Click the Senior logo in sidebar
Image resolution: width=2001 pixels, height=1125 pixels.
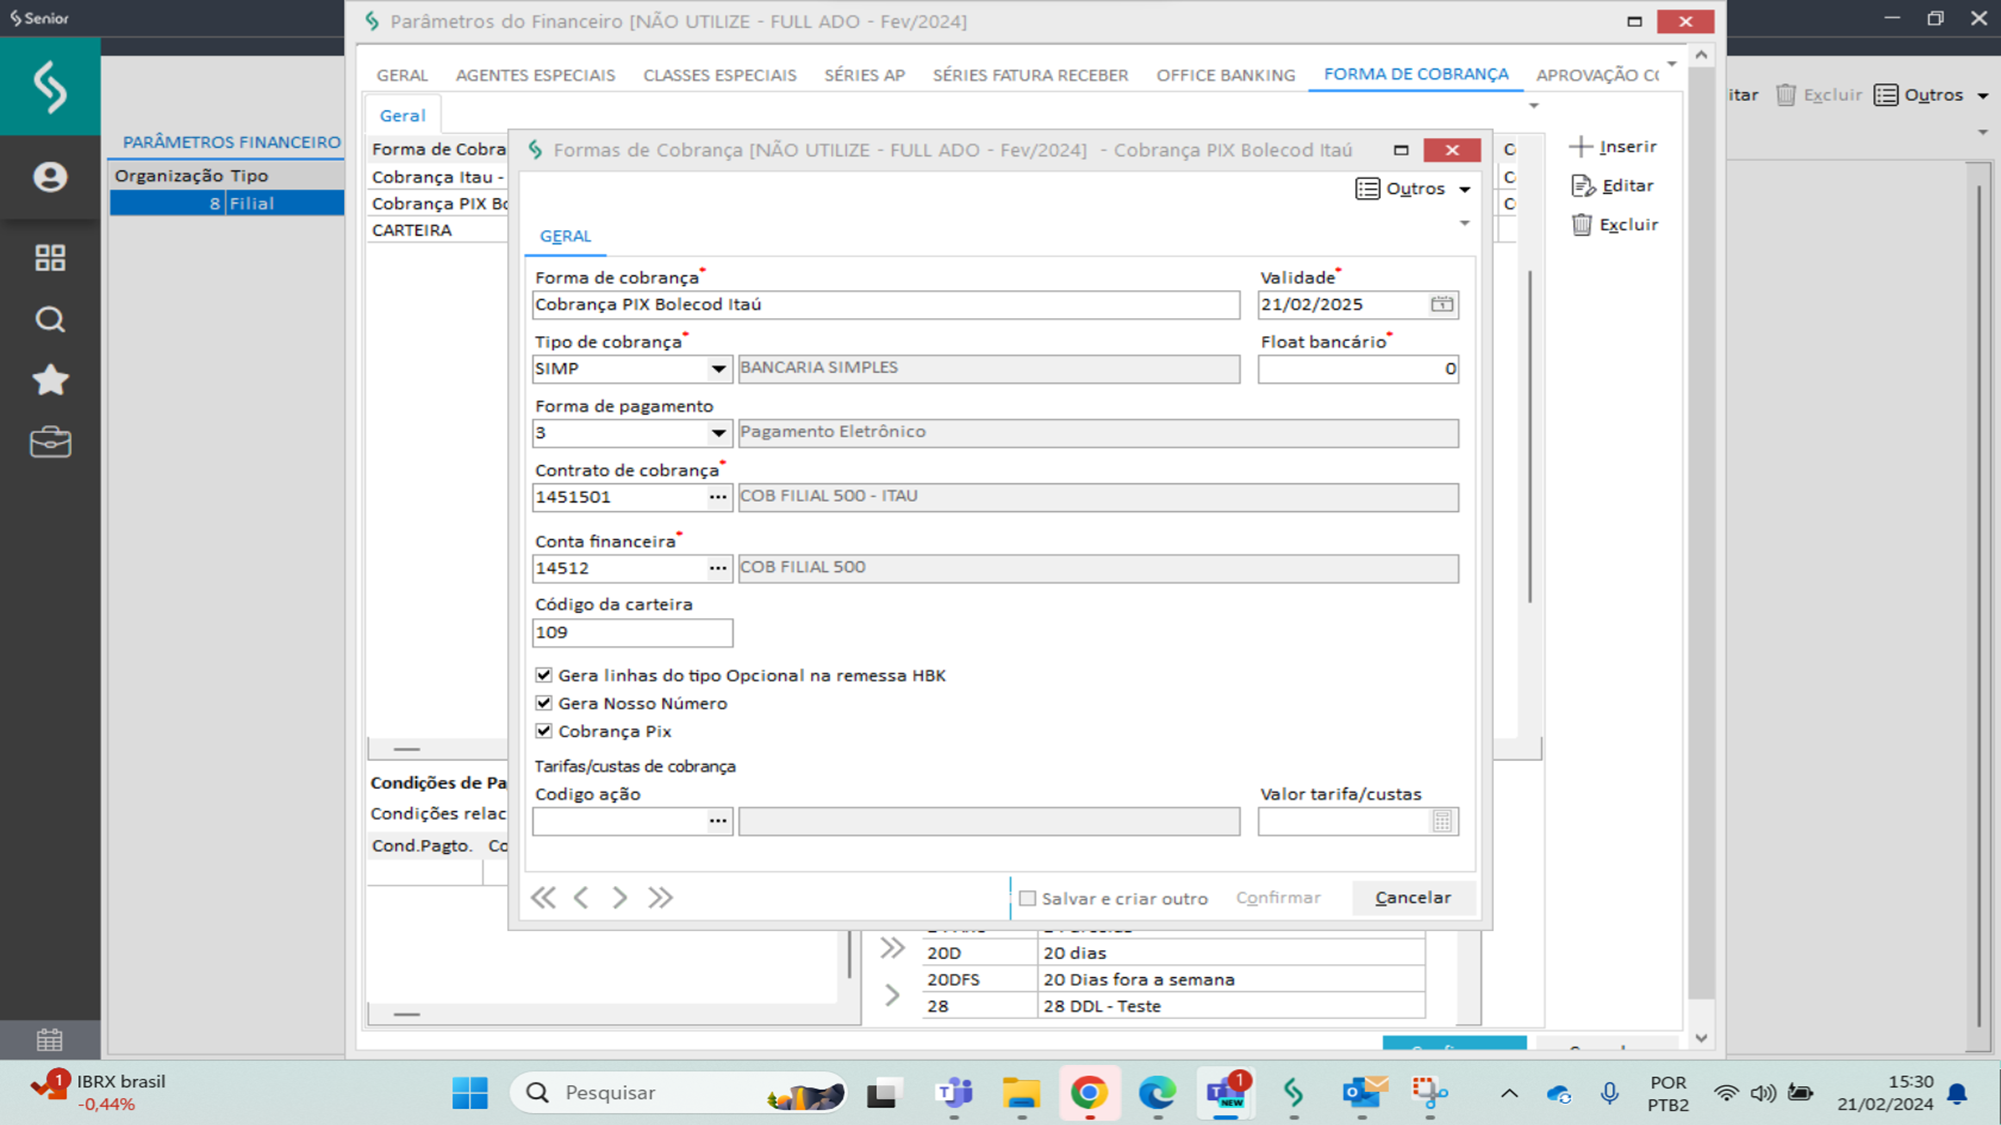pos(50,87)
